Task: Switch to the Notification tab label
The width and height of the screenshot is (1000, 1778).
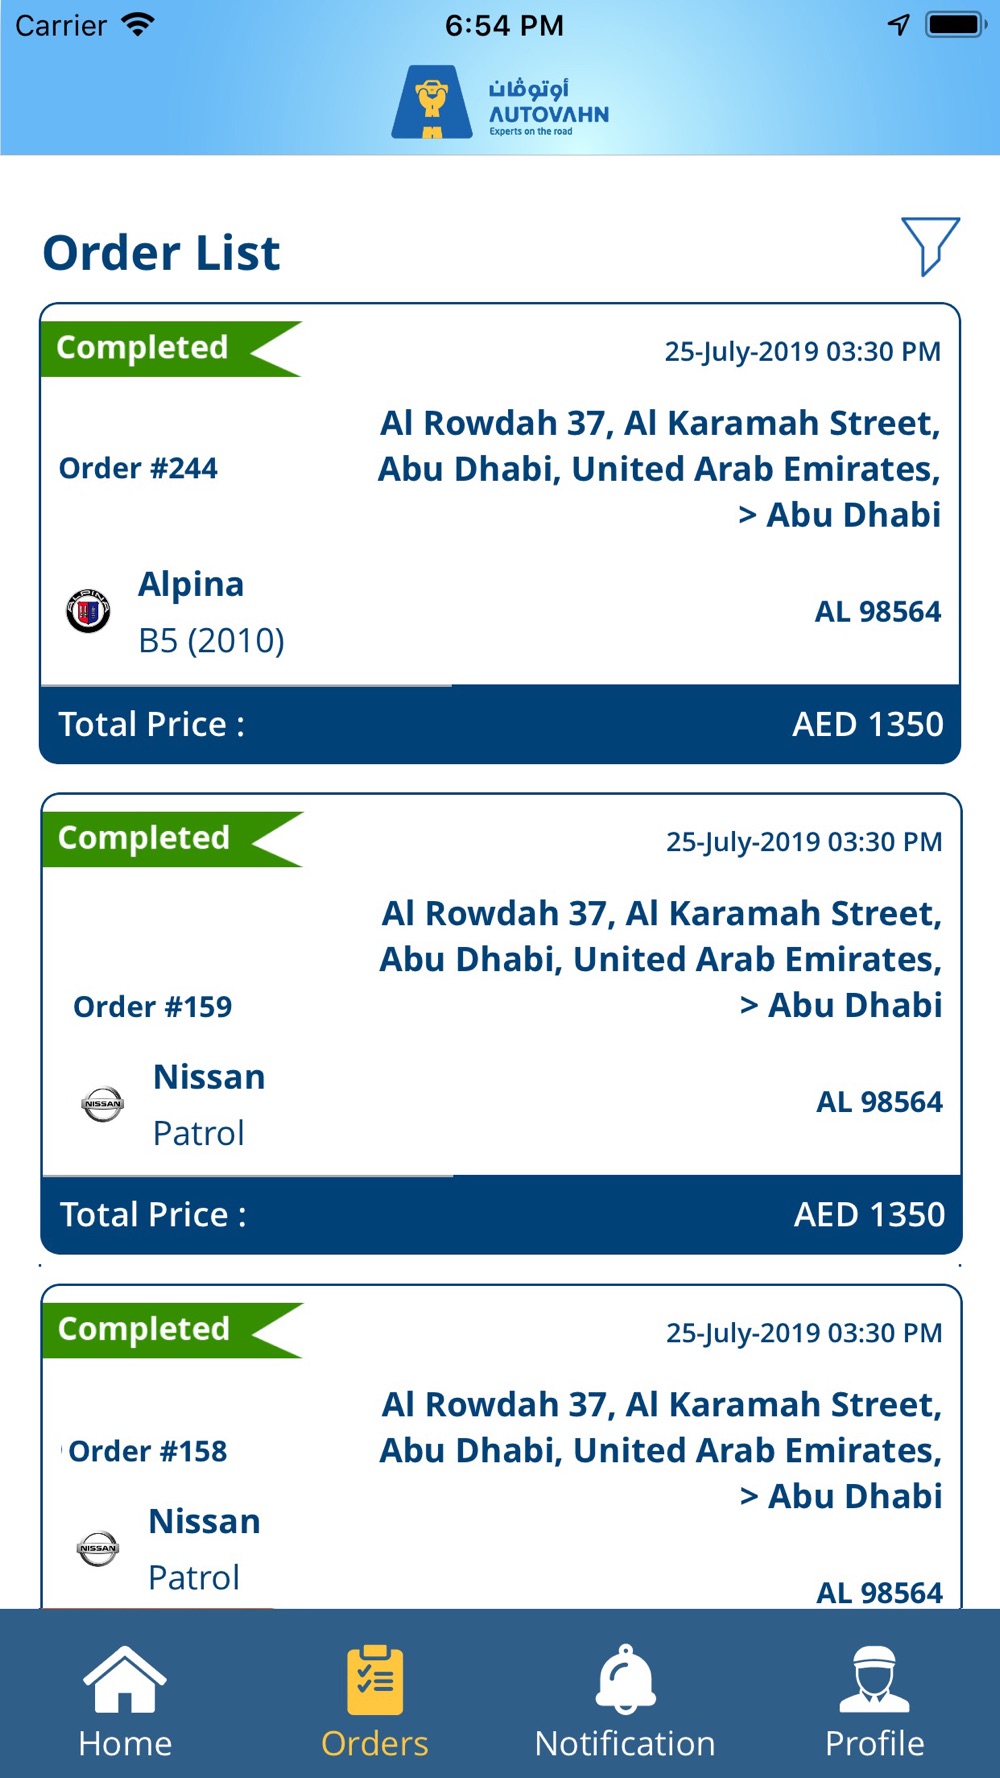Action: 625,1743
